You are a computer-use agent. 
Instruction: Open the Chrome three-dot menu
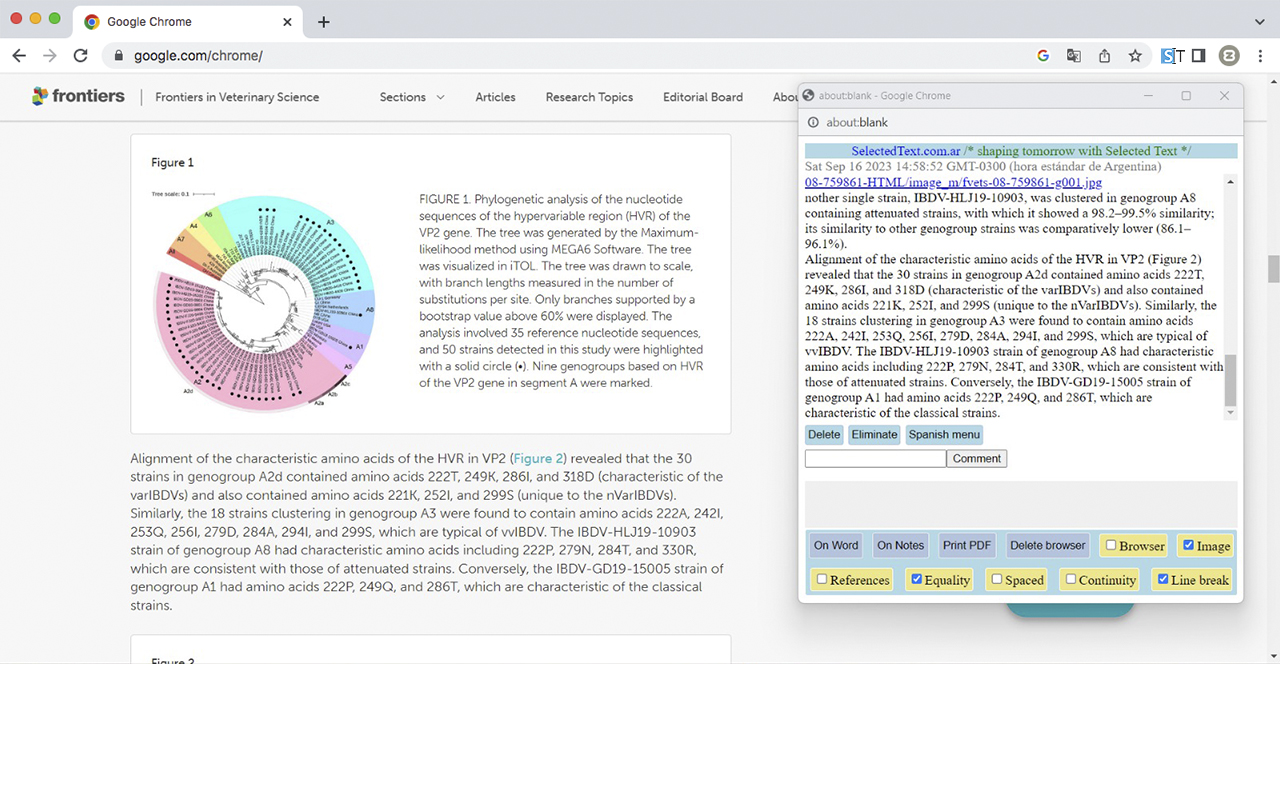point(1261,56)
